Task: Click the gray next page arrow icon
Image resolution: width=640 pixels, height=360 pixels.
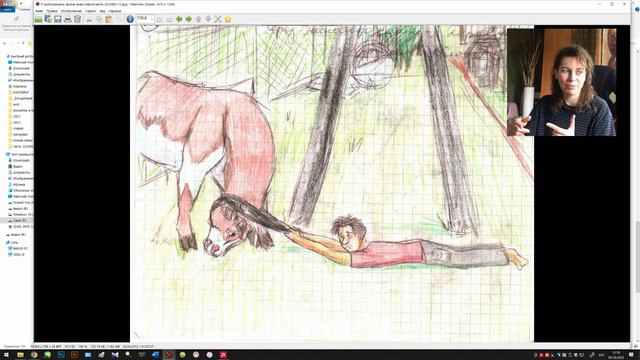Action: tap(208, 19)
